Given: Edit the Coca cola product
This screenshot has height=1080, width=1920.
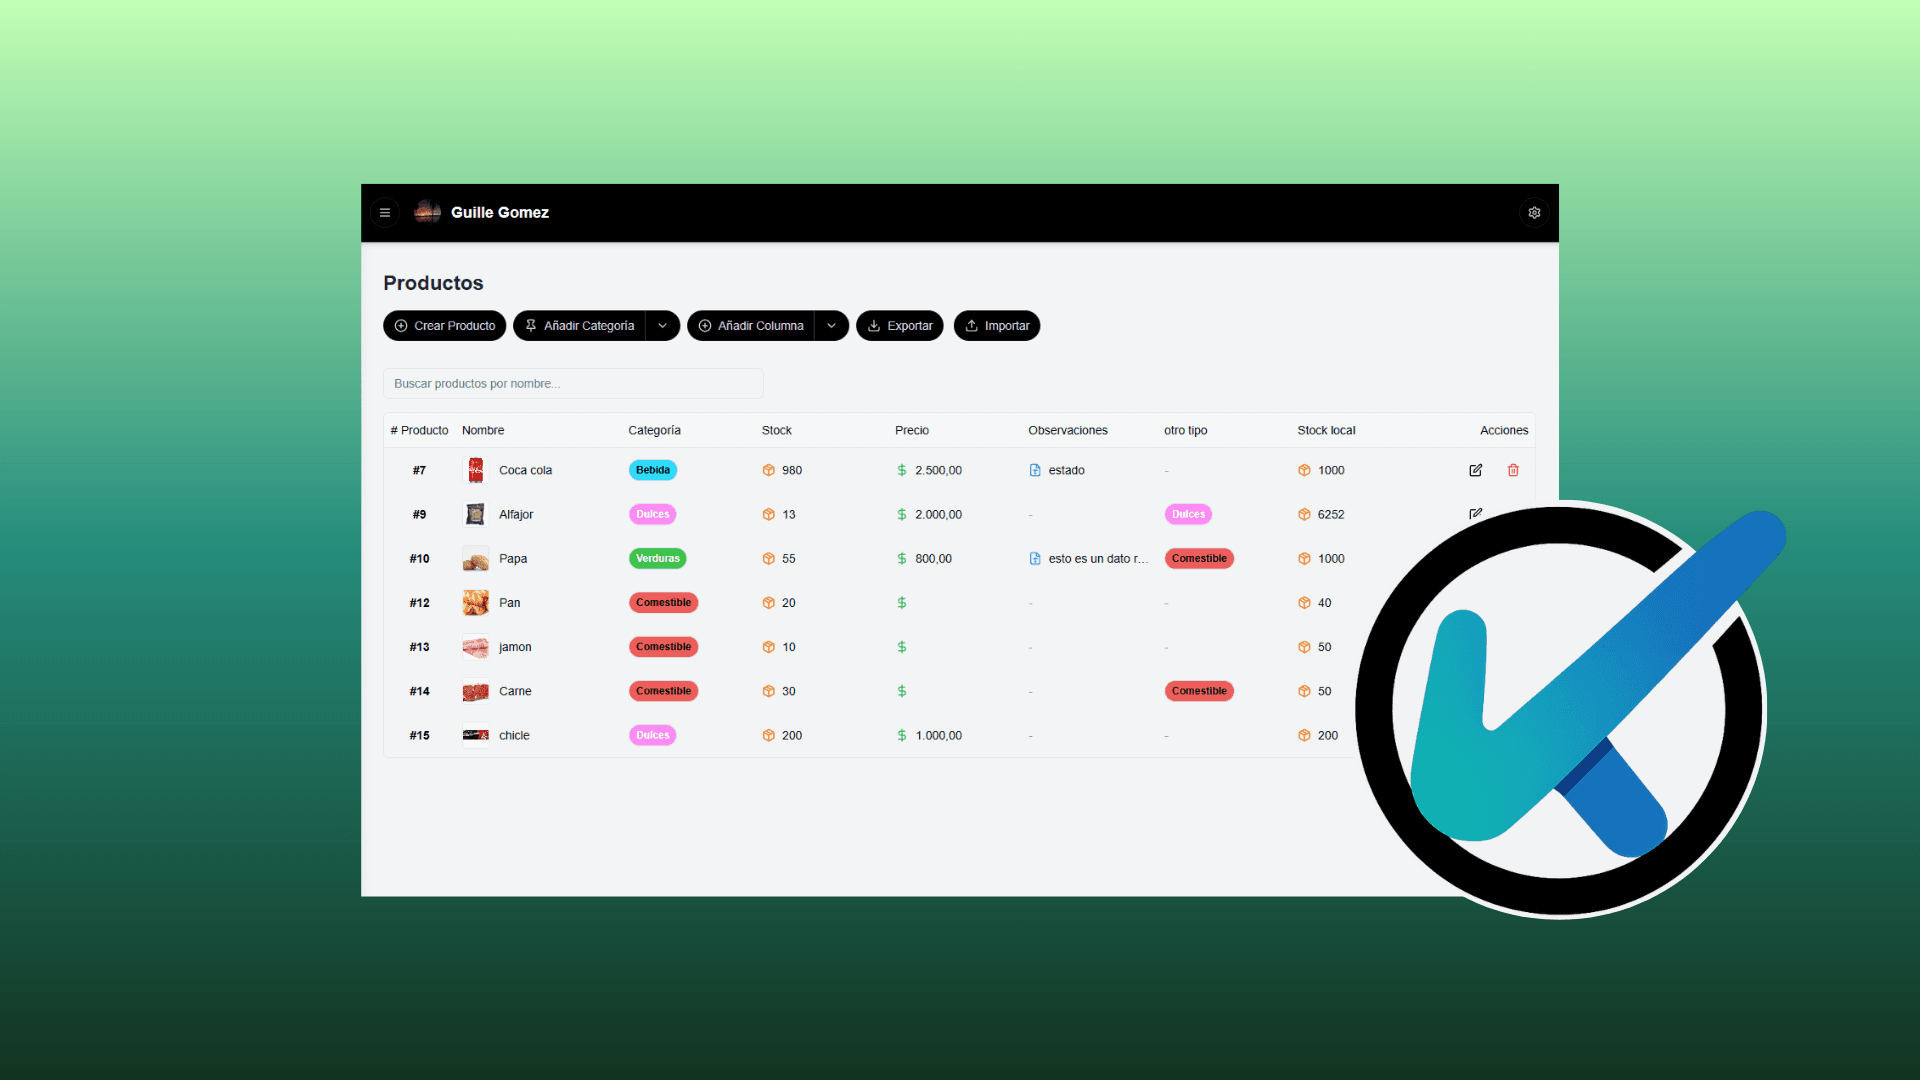Looking at the screenshot, I should (x=1476, y=470).
